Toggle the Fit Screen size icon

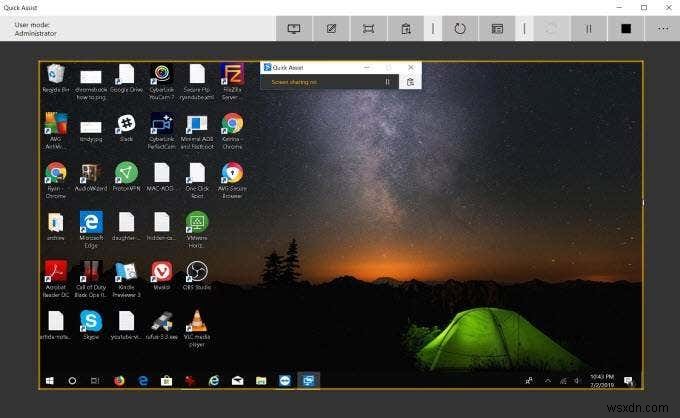click(369, 29)
